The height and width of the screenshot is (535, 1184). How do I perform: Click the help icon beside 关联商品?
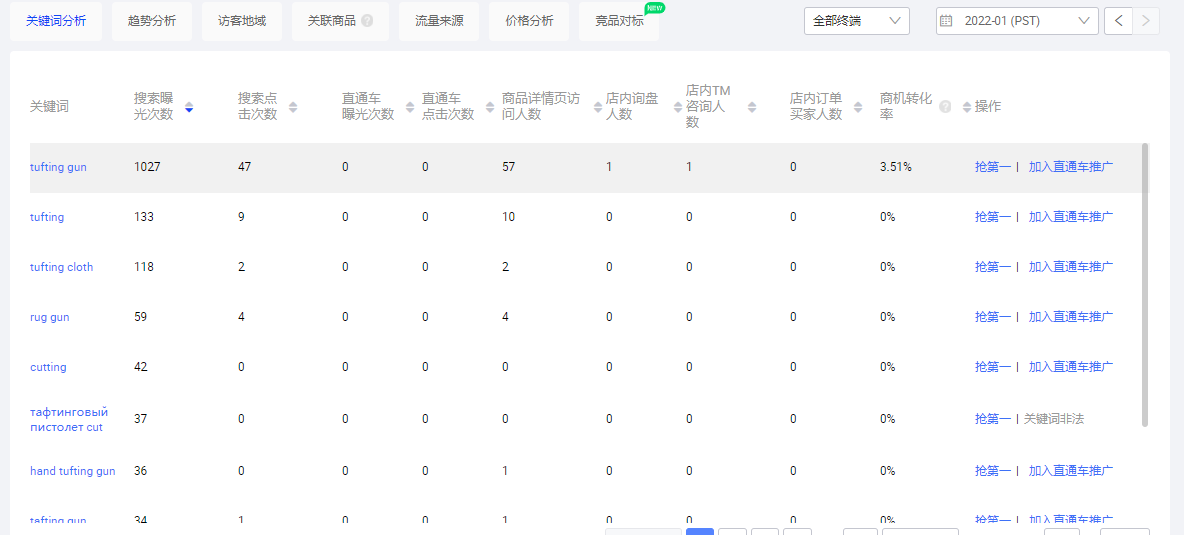click(367, 21)
